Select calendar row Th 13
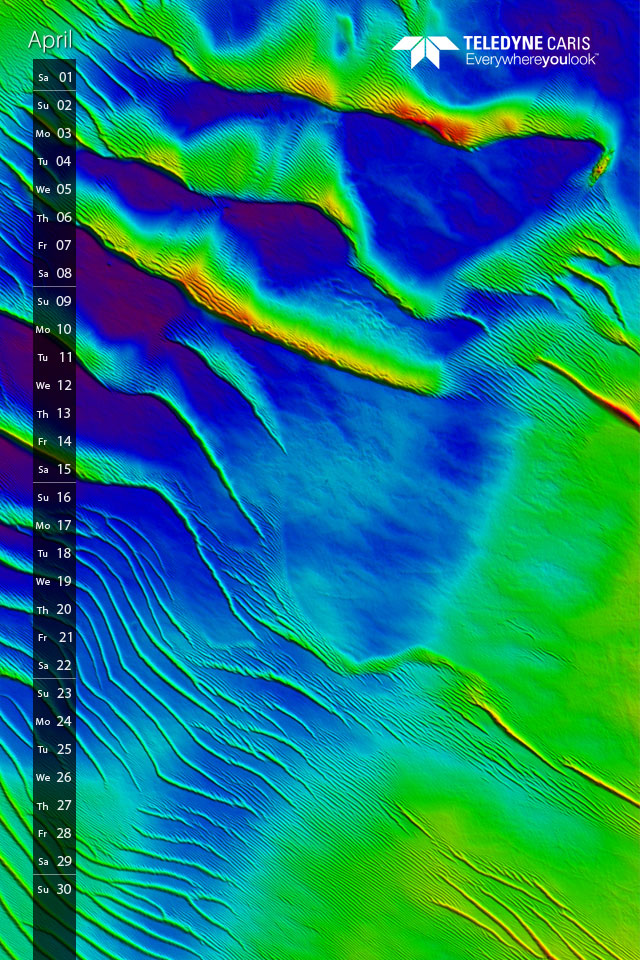 pyautogui.click(x=55, y=413)
